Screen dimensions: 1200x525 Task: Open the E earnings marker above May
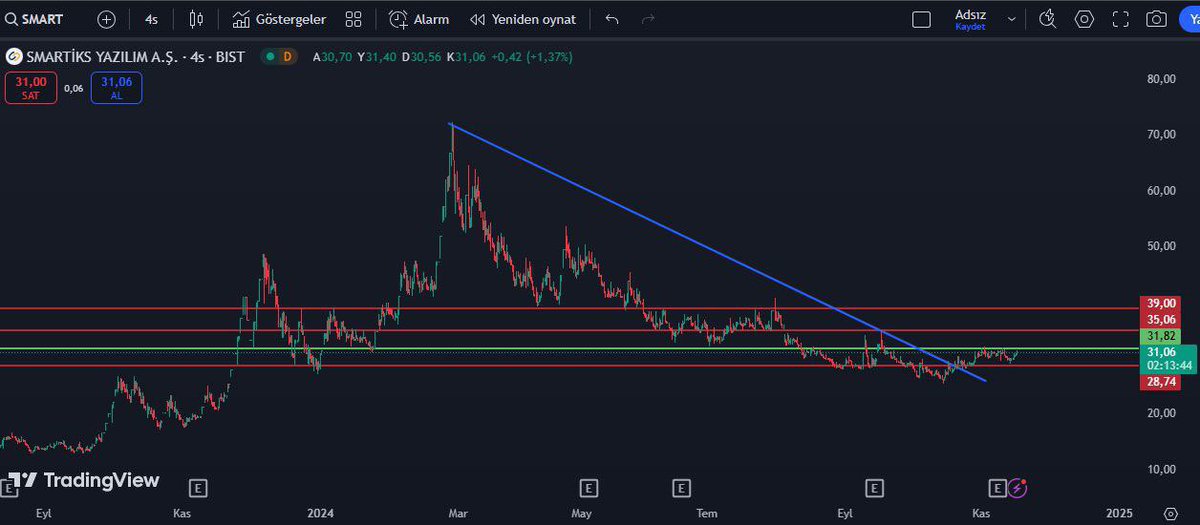coord(589,488)
